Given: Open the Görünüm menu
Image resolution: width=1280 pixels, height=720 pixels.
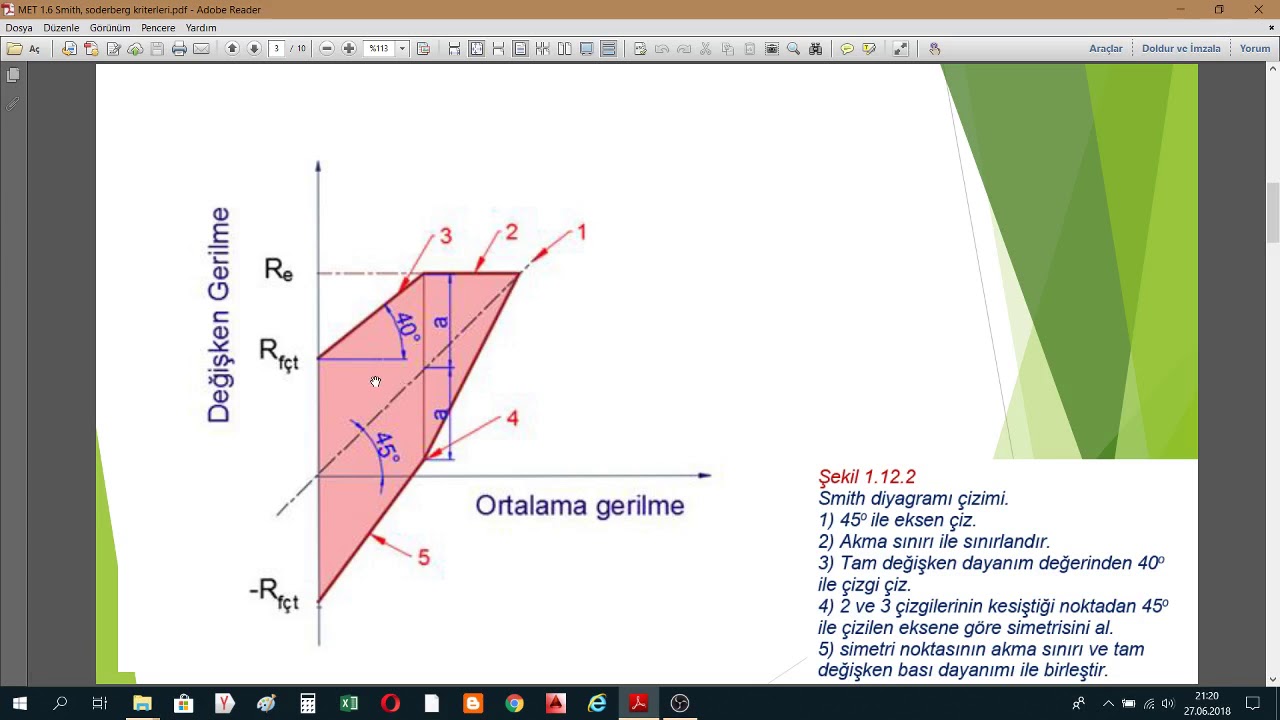Looking at the screenshot, I should 110,28.
